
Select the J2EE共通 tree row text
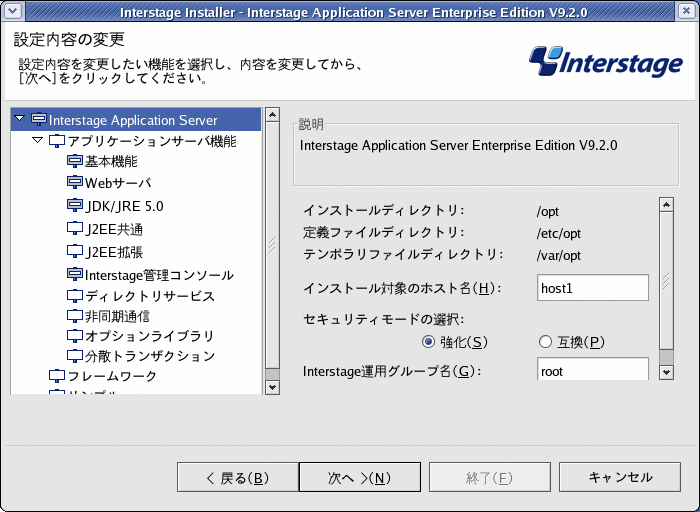click(x=114, y=229)
